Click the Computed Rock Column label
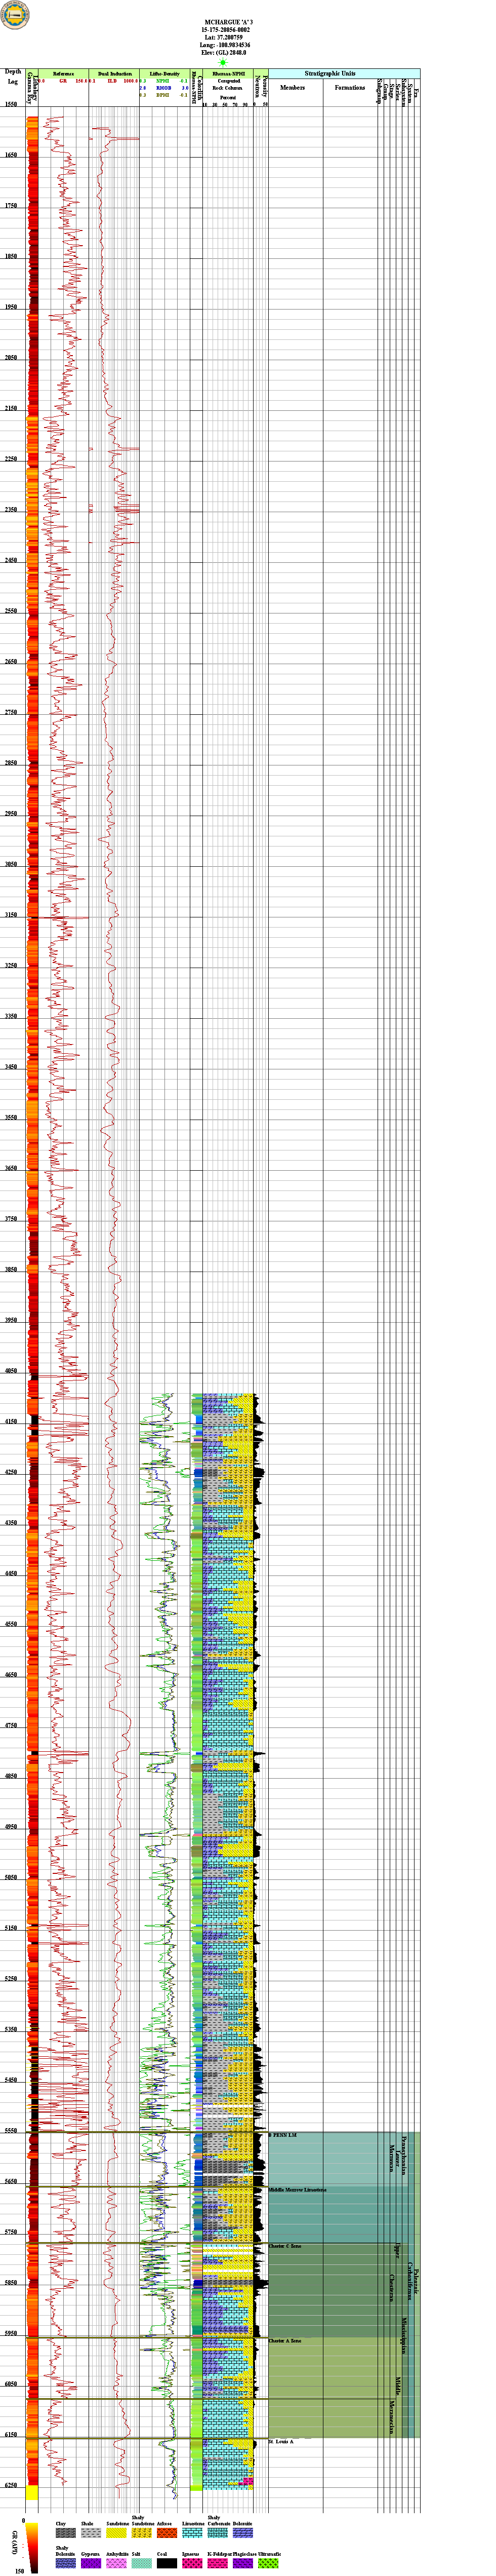Screen dimensions: 496x2576 228,85
